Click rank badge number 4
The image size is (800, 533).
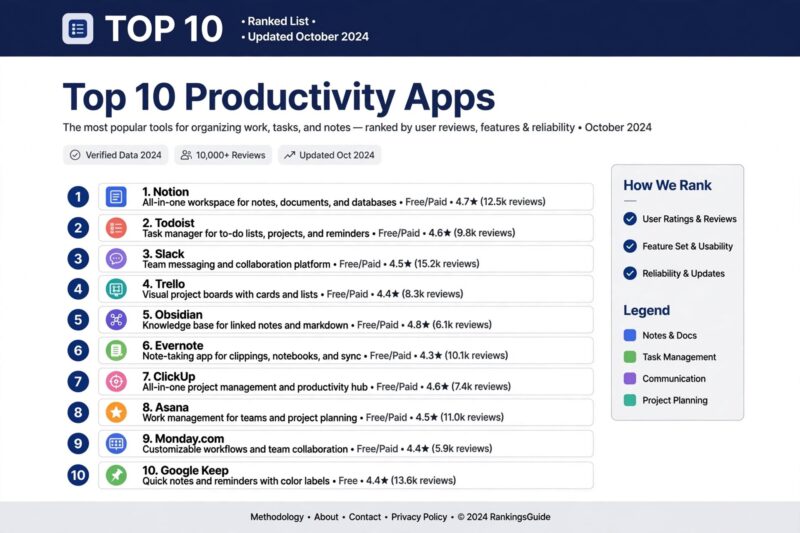[78, 289]
